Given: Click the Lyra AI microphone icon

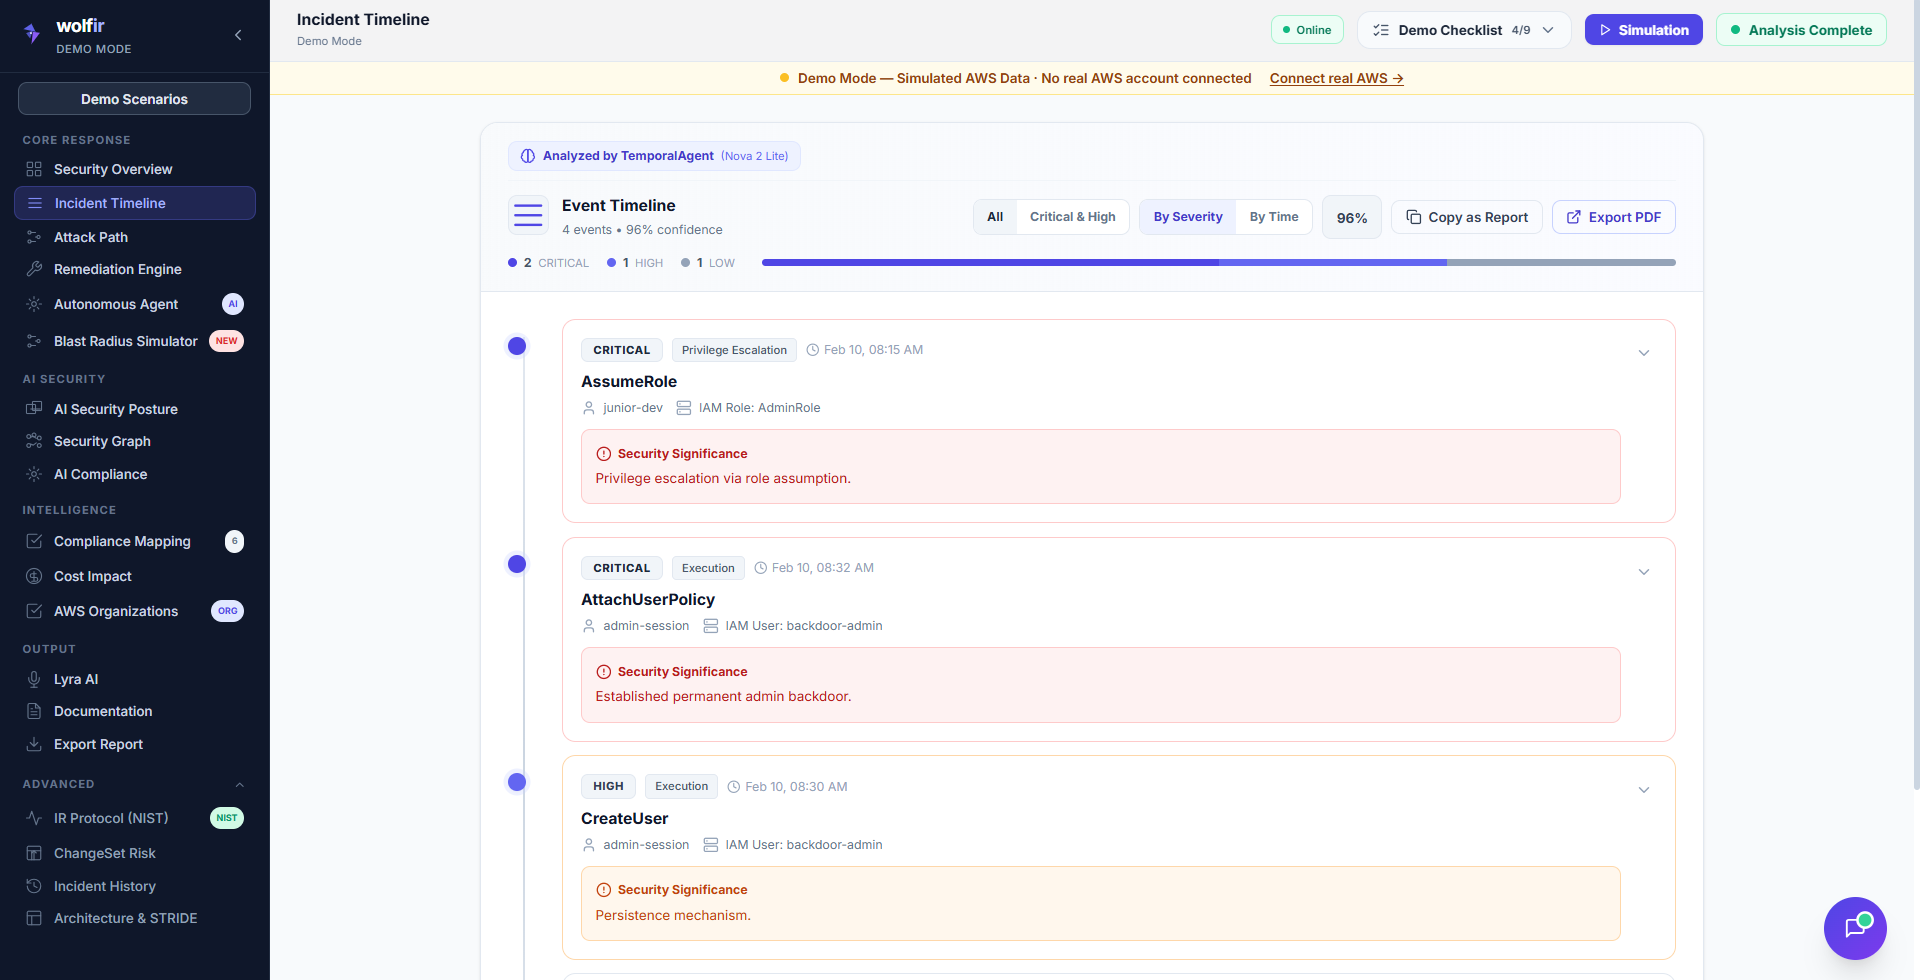Looking at the screenshot, I should pos(34,679).
